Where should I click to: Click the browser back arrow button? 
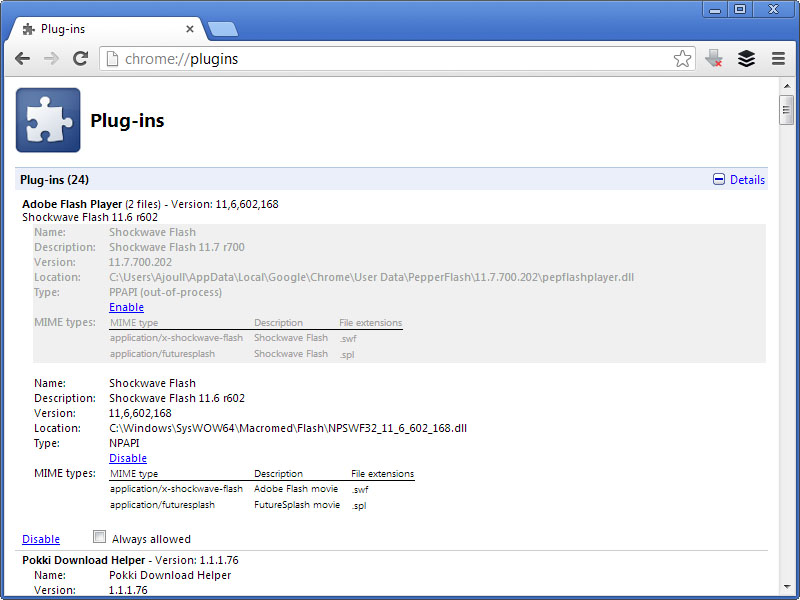tap(22, 59)
